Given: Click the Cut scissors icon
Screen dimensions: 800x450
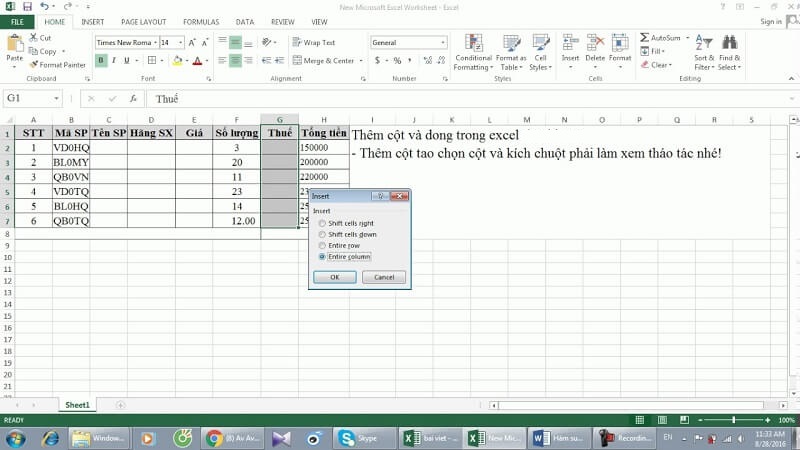Looking at the screenshot, I should coord(33,37).
